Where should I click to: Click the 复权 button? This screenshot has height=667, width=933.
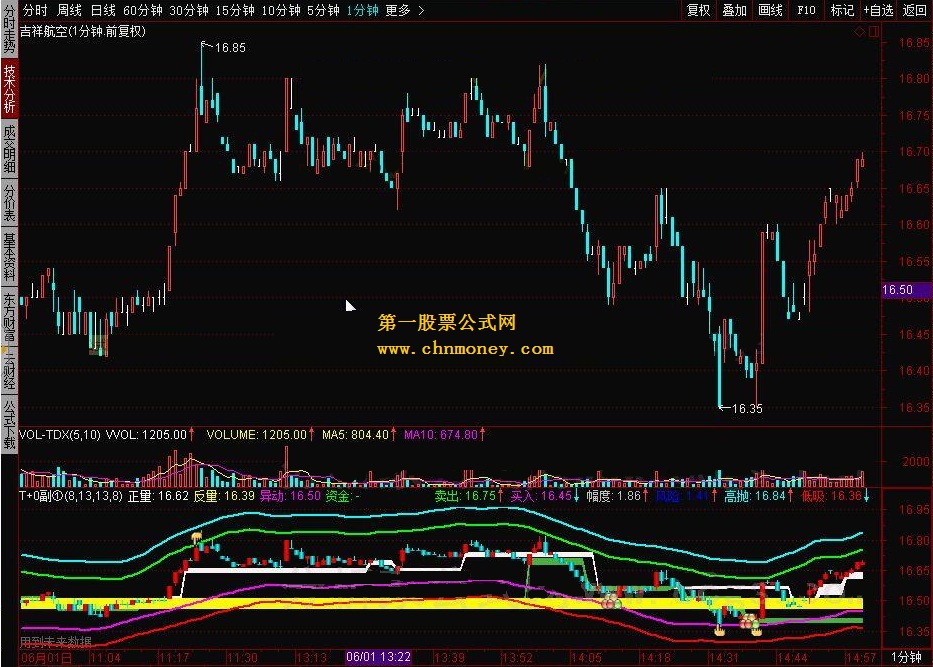pyautogui.click(x=699, y=10)
